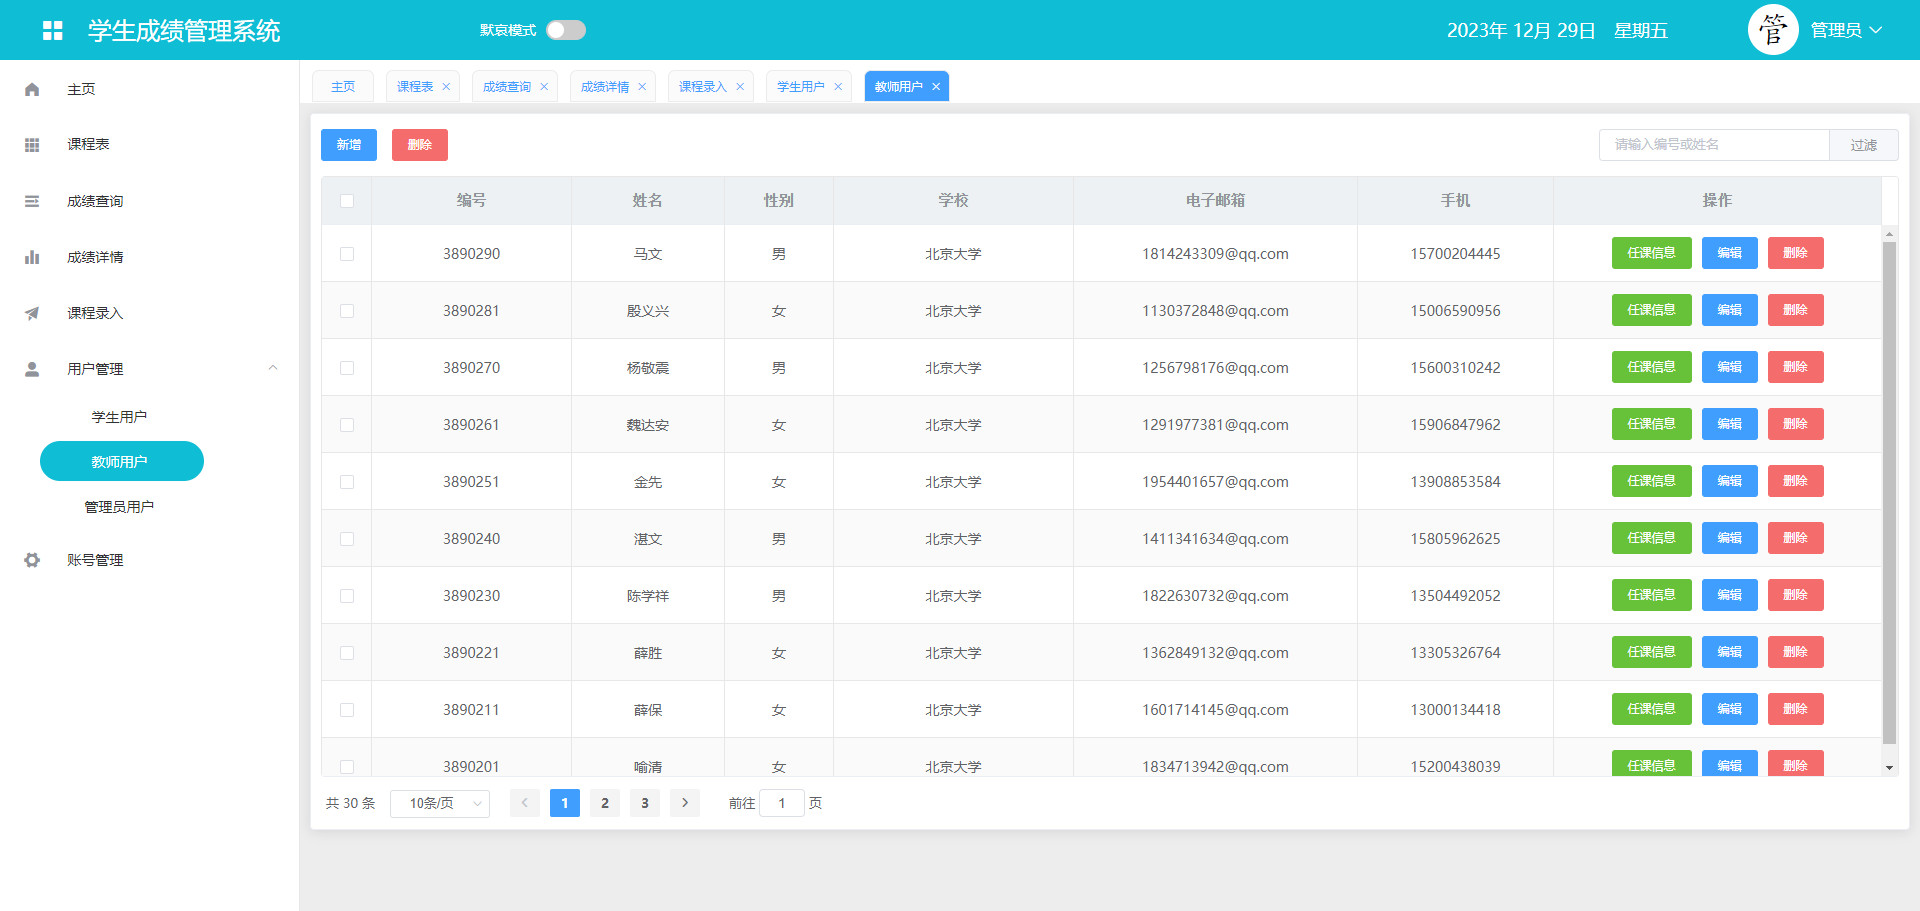This screenshot has height=911, width=1920.
Task: Open 管理员用户 in the sidebar
Action: pos(119,507)
